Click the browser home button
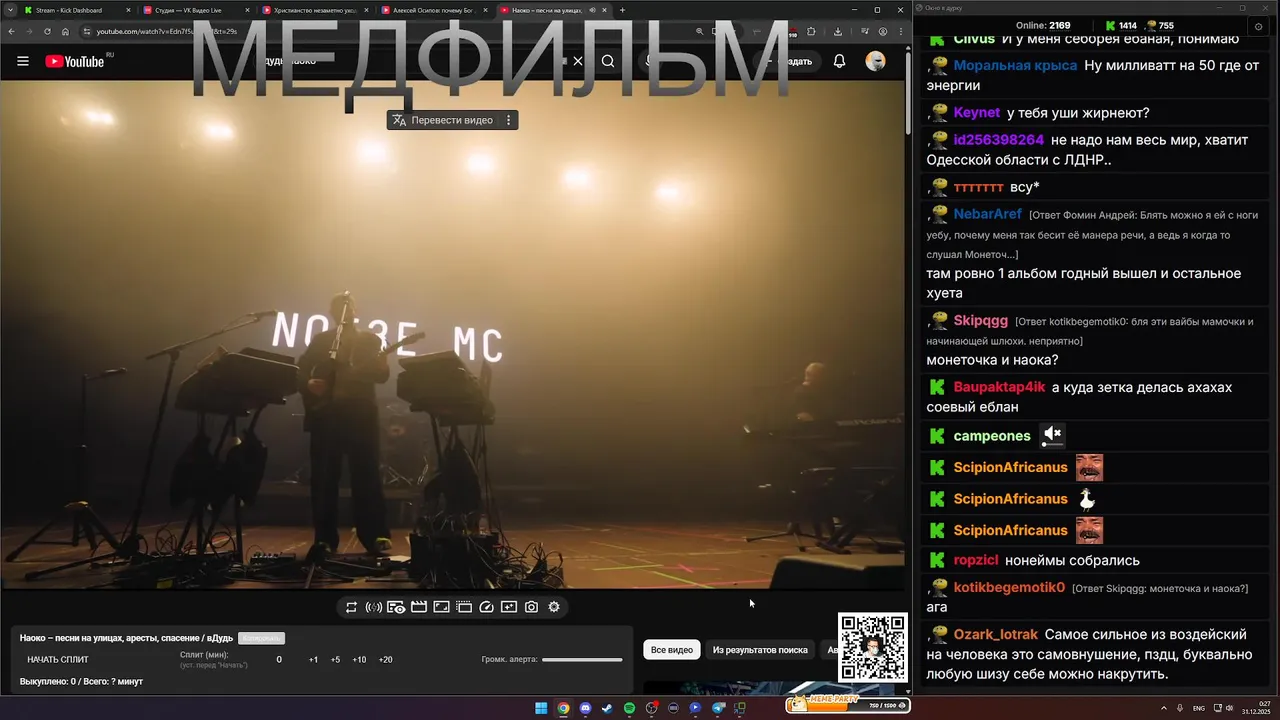Screen dimensions: 1280x720 65,31
